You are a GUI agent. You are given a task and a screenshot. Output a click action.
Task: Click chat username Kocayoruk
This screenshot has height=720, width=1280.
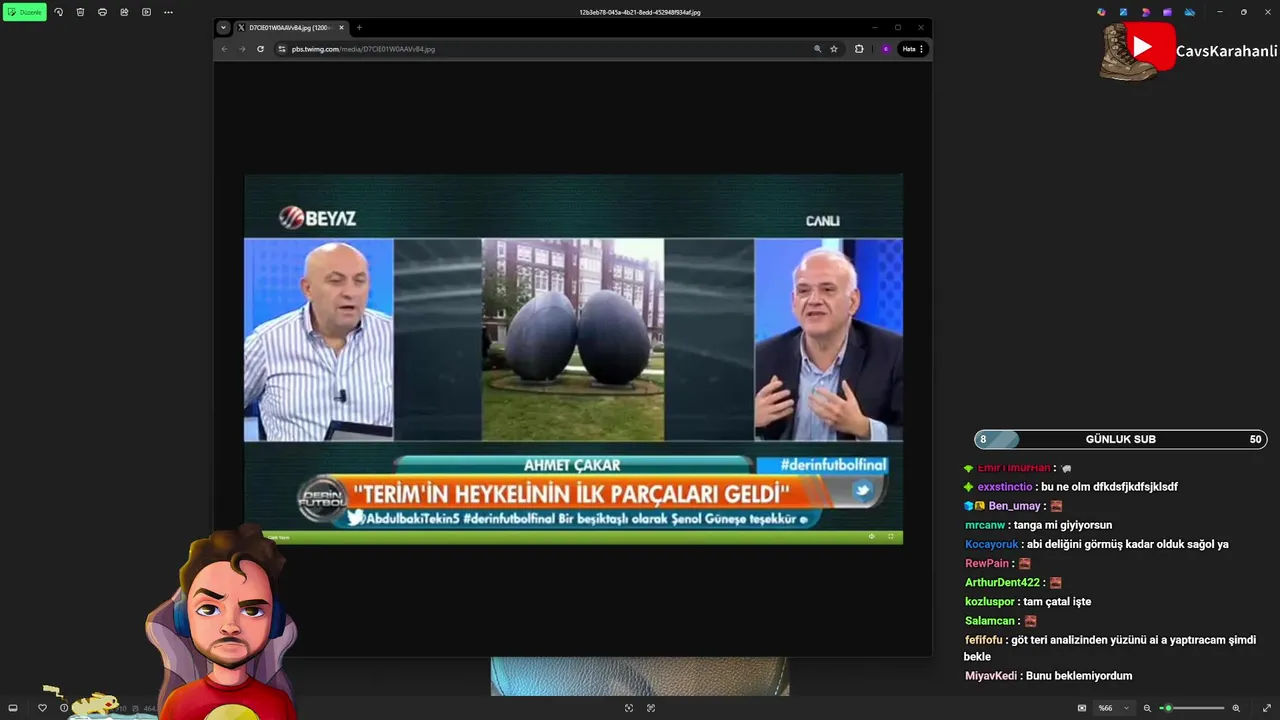pyautogui.click(x=992, y=544)
